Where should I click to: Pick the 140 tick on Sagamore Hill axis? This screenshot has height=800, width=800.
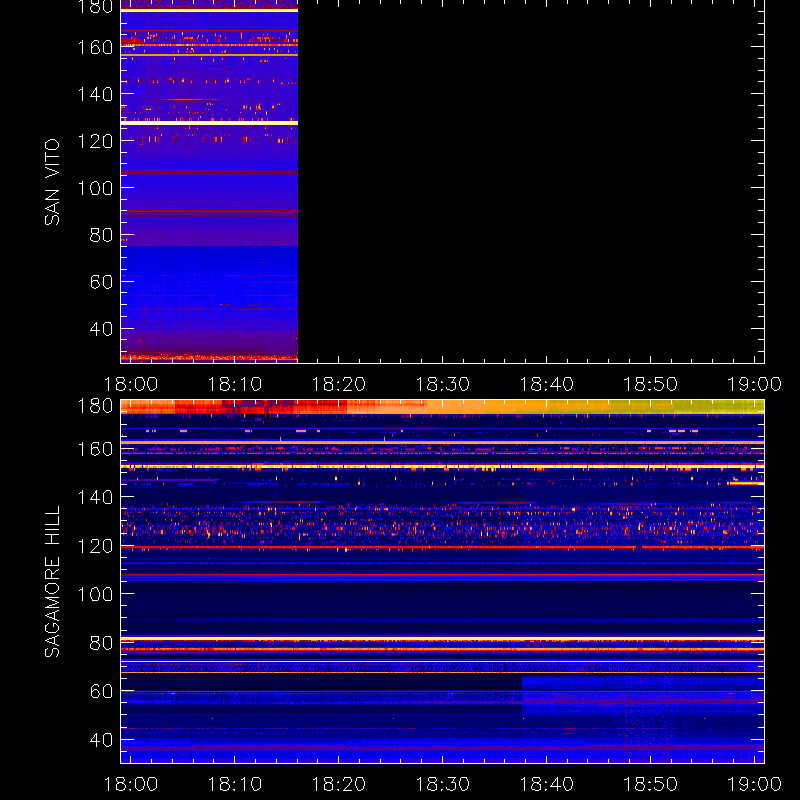95,497
